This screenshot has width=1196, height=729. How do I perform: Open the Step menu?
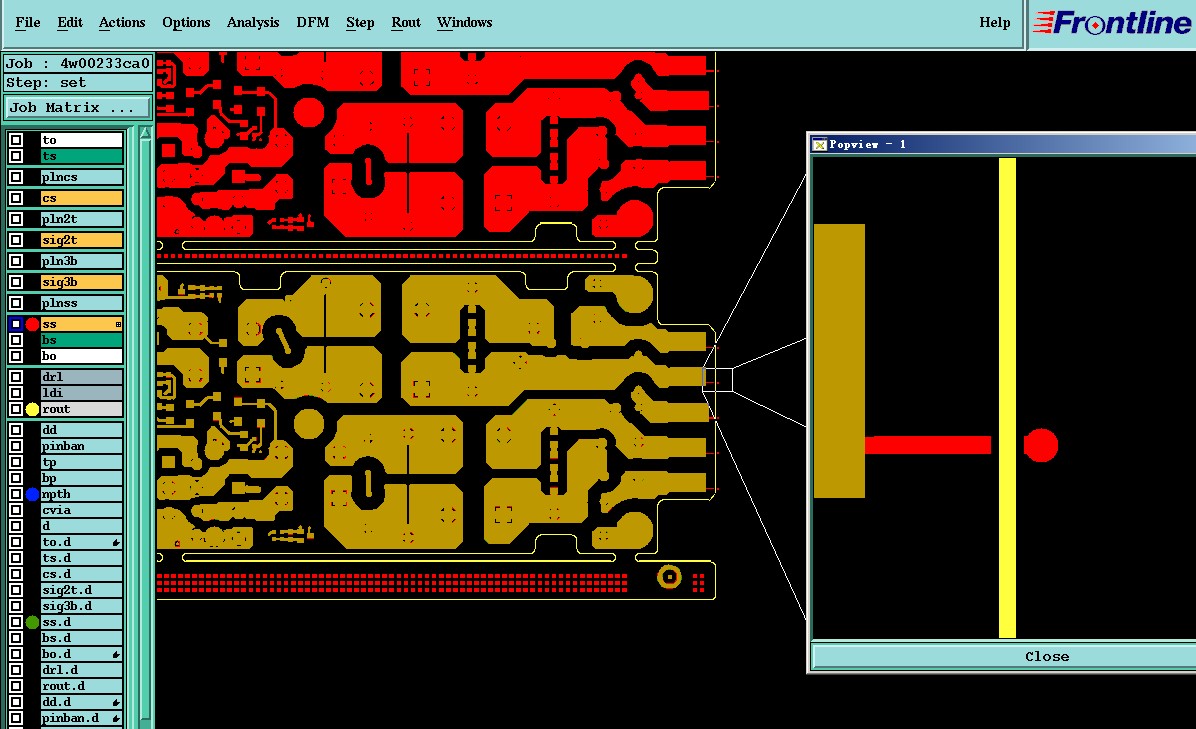(360, 23)
